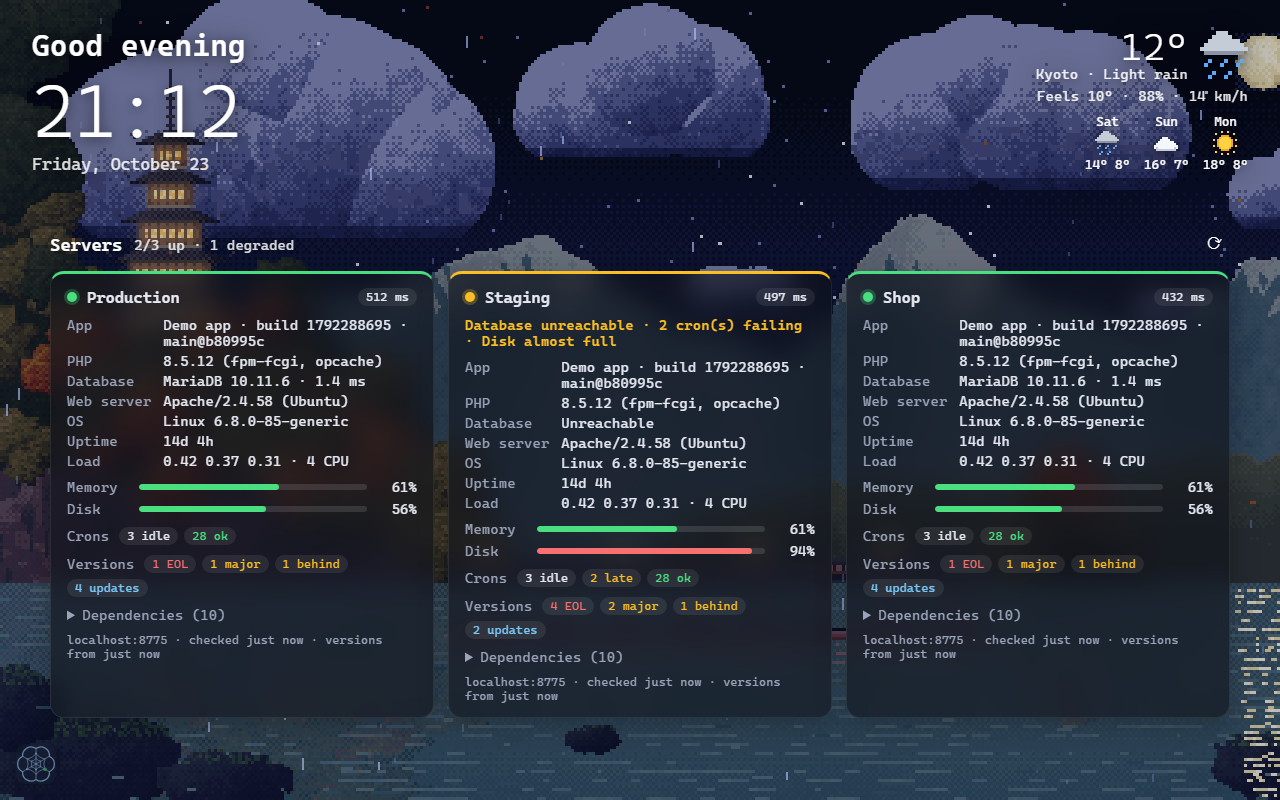Screen dimensions: 1280x800
Task: Select Monday's sunny forecast icon
Action: click(x=1225, y=142)
